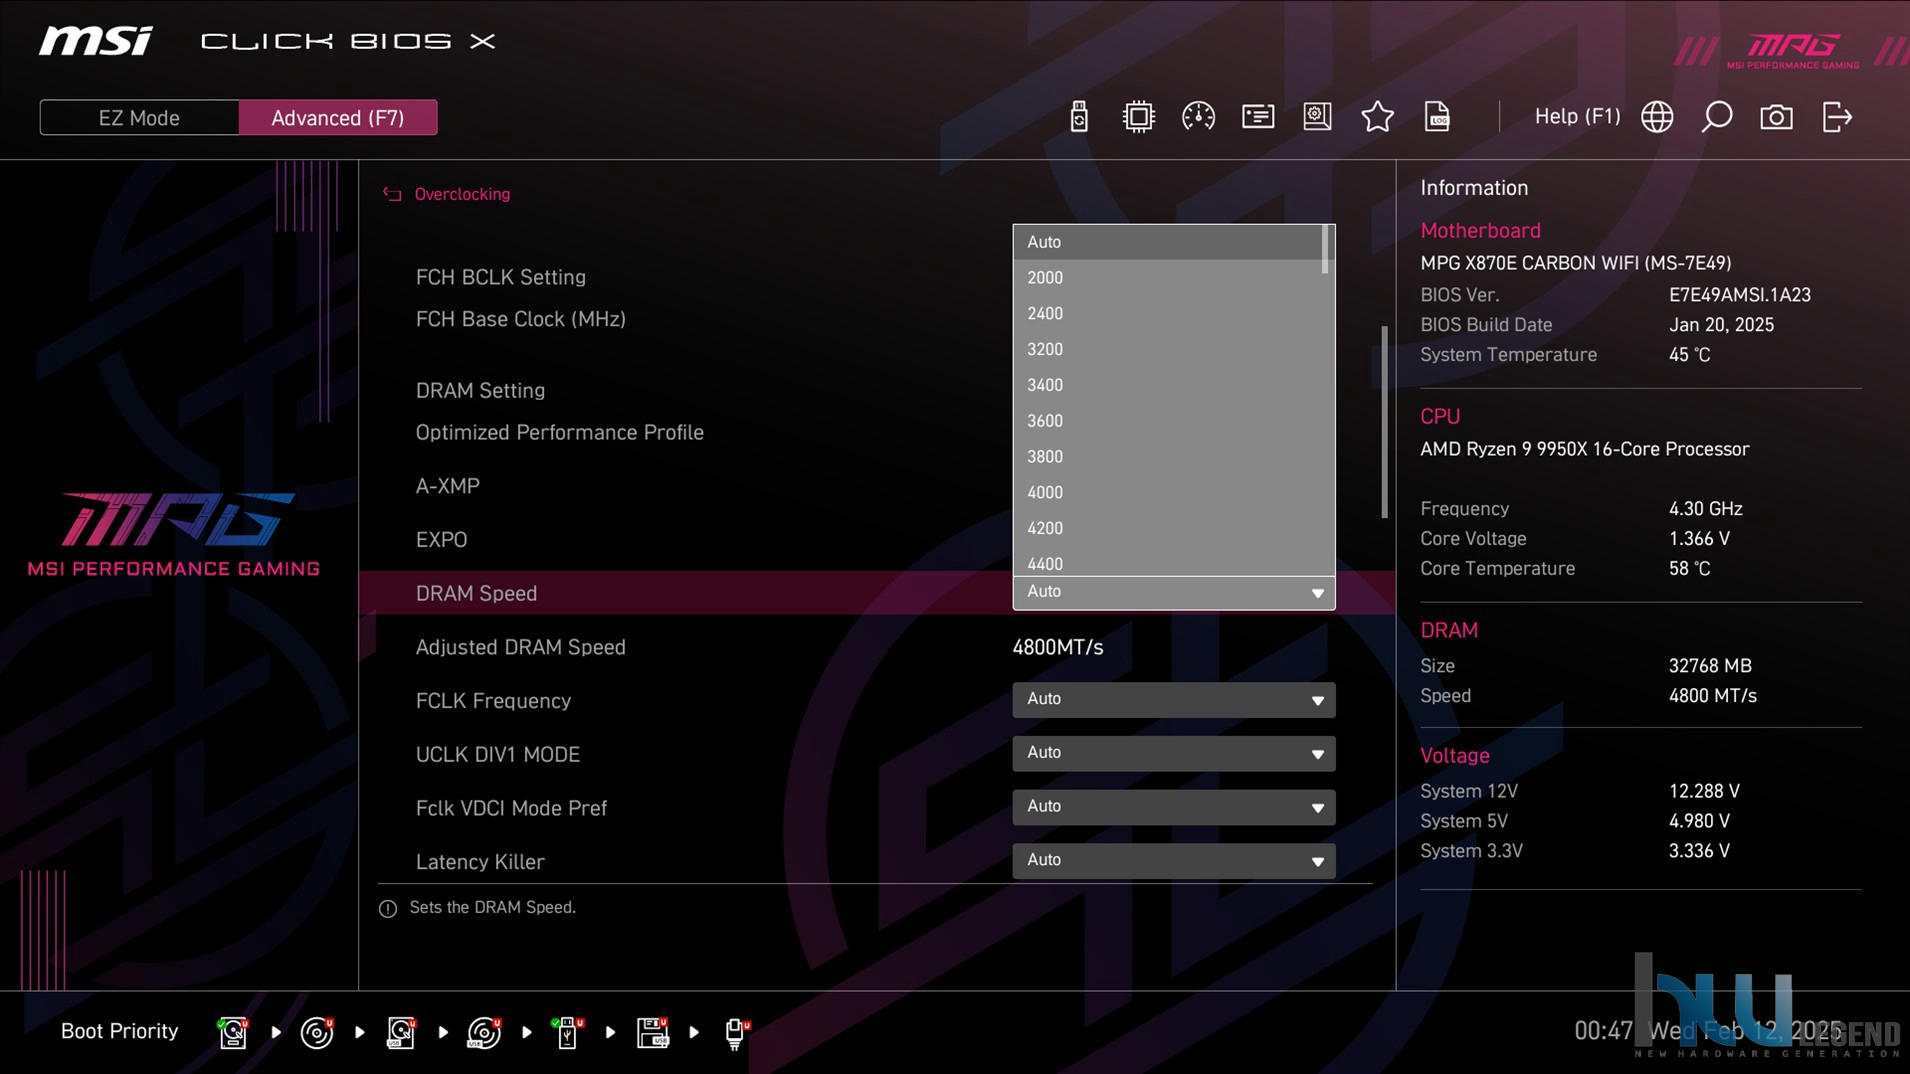Screen dimensions: 1910x1074
Task: Select the USB optical disc boot device icon
Action: pos(484,1032)
